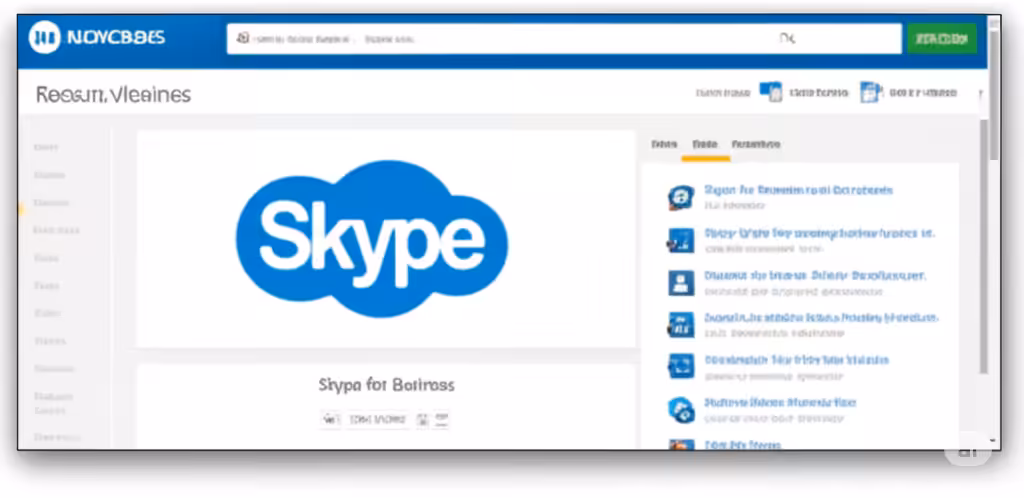Click the small icon at the search field's start
This screenshot has height=498, width=1024.
coord(243,39)
